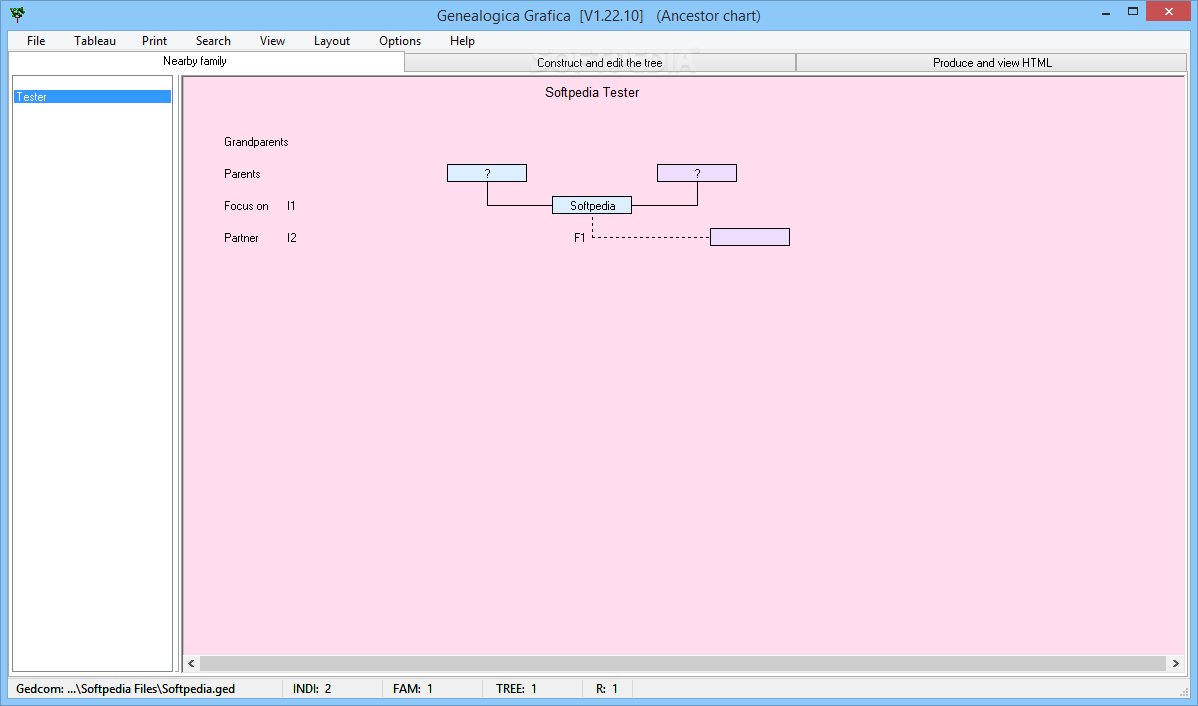Image resolution: width=1198 pixels, height=706 pixels.
Task: Click the Genealogica tree app icon
Action: coord(17,15)
